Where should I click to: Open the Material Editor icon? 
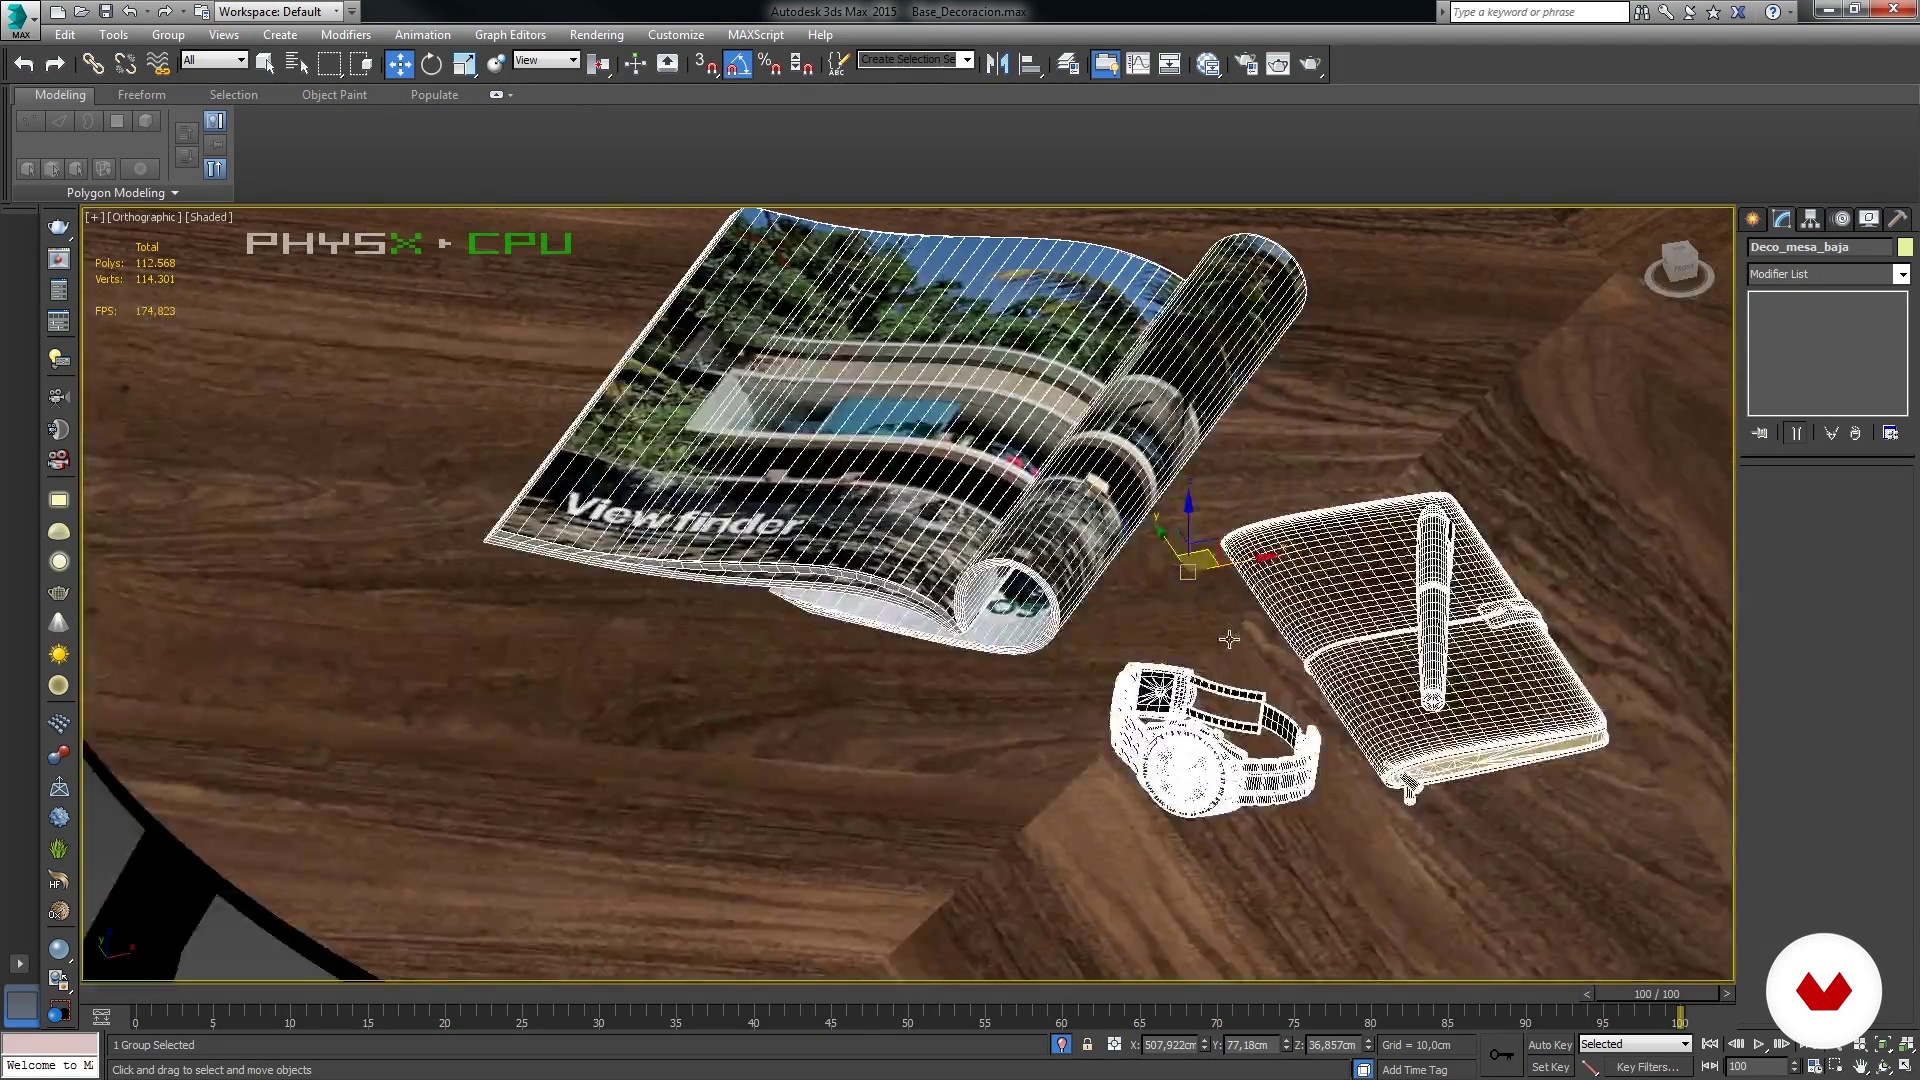coord(1208,64)
